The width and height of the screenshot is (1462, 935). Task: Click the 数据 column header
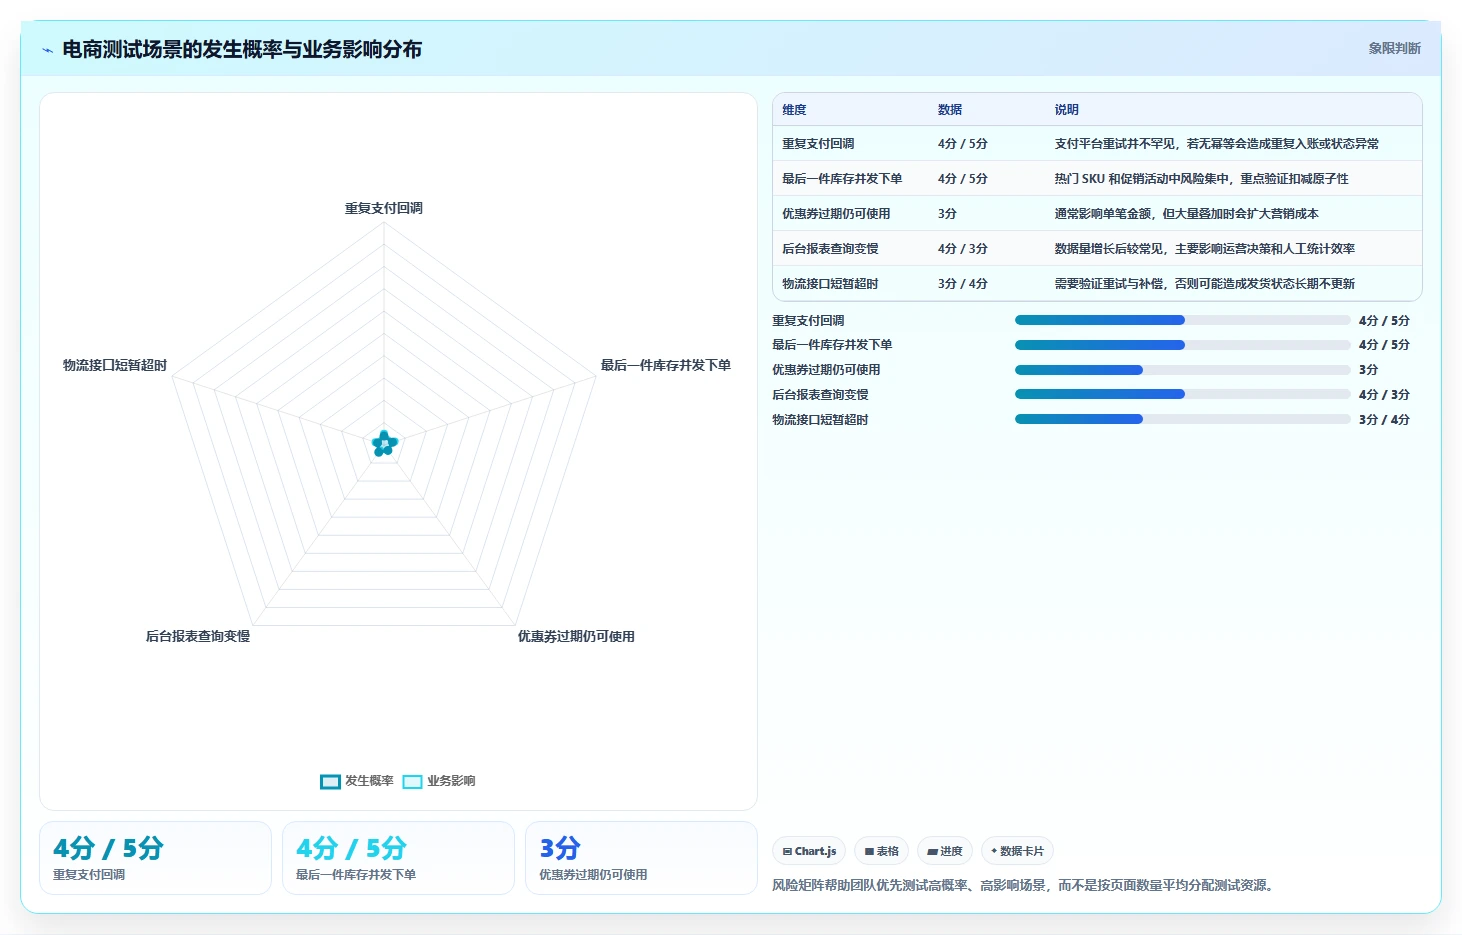[x=950, y=110]
